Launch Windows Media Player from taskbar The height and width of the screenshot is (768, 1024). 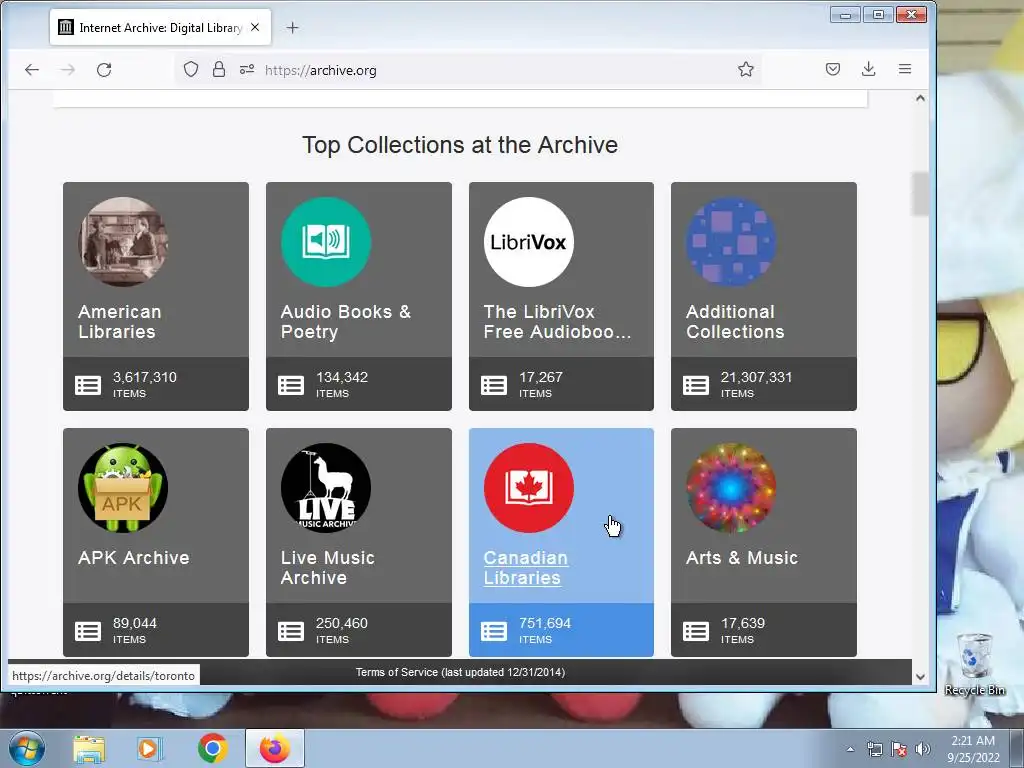[x=149, y=749]
